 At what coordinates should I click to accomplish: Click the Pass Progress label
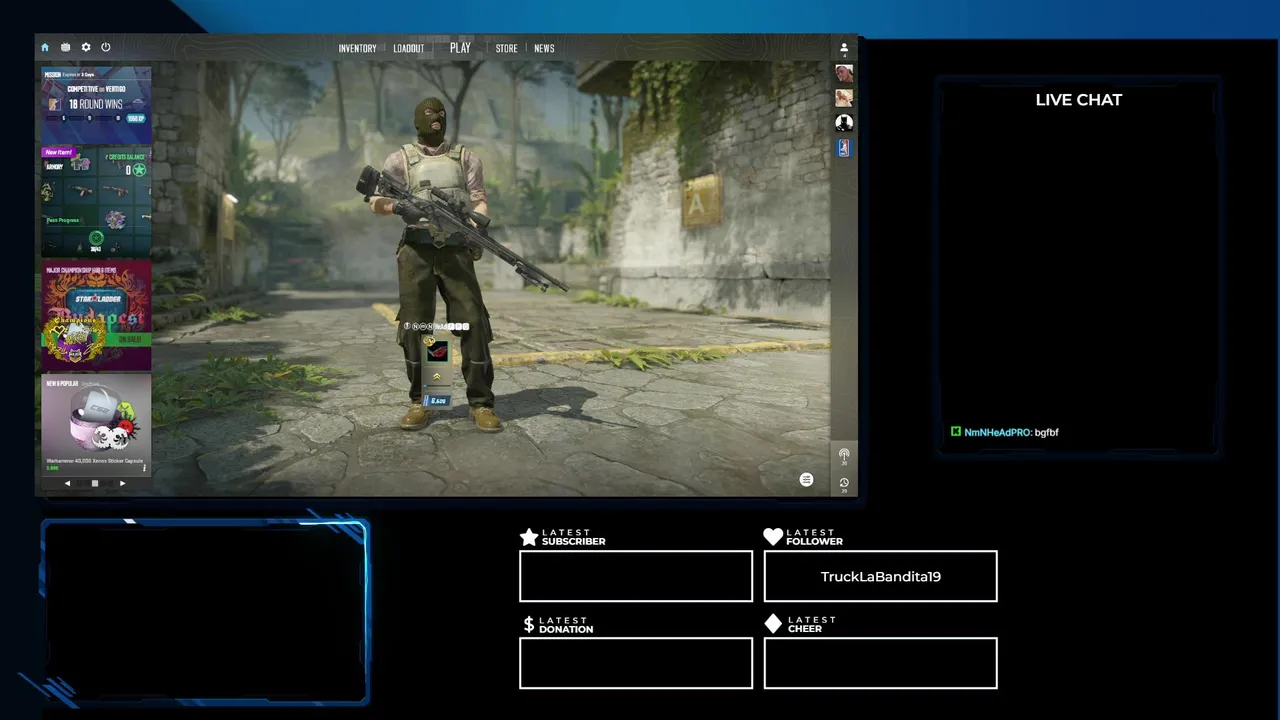pos(62,220)
